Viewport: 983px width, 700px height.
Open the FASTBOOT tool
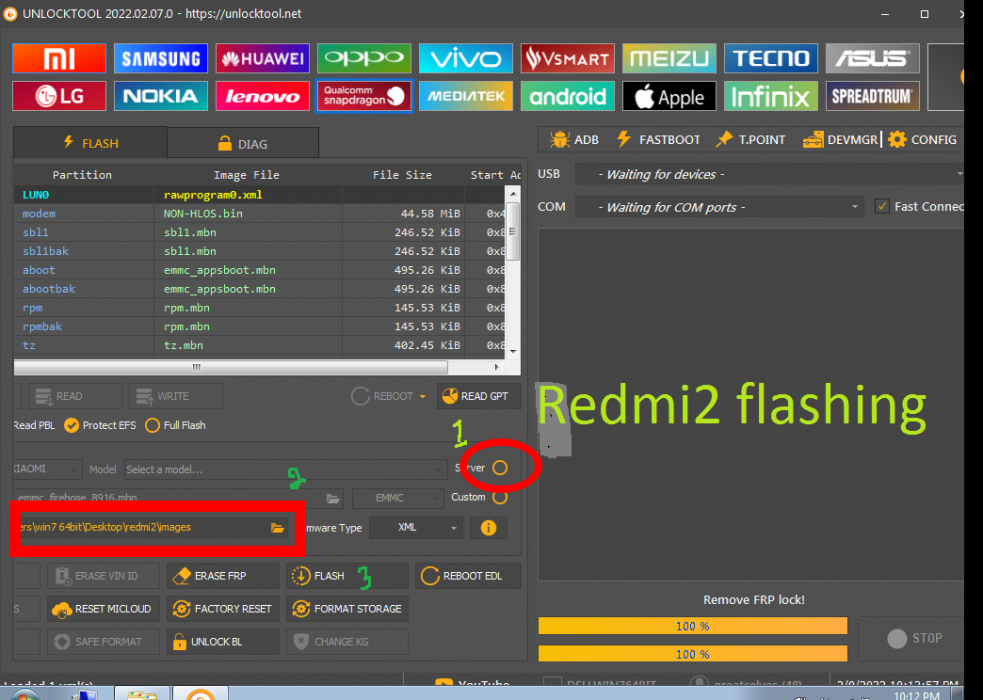click(658, 139)
